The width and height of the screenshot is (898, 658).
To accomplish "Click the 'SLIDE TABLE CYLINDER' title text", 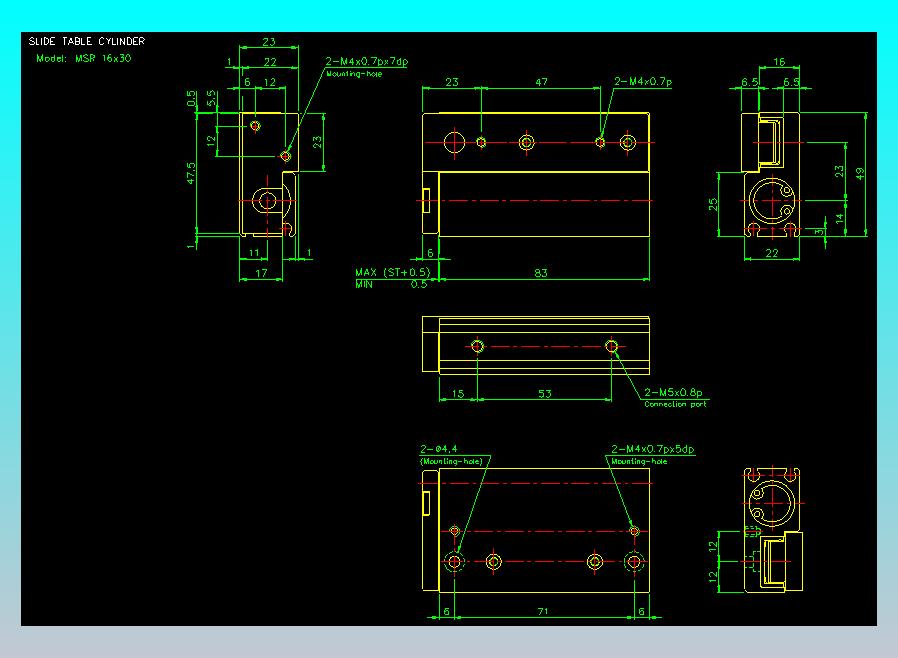I will tap(86, 41).
